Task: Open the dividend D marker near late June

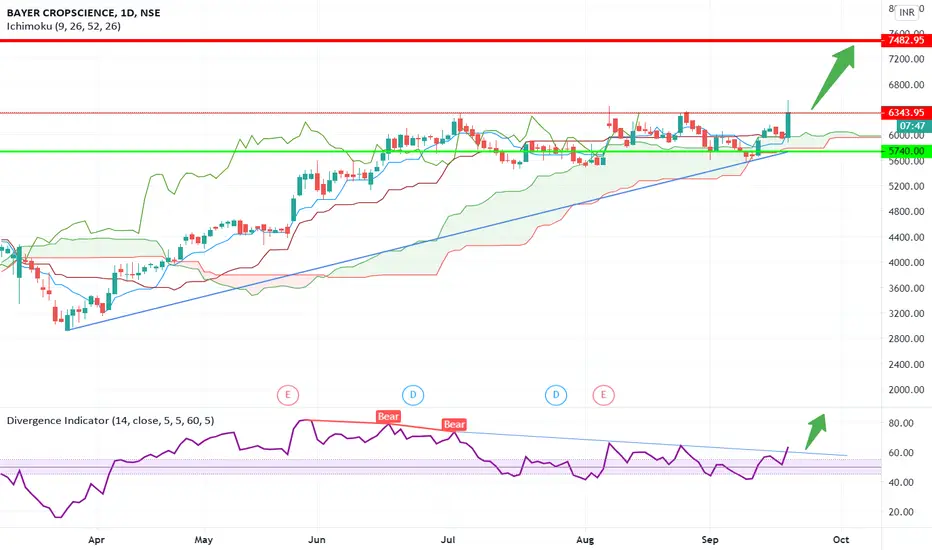Action: point(413,395)
